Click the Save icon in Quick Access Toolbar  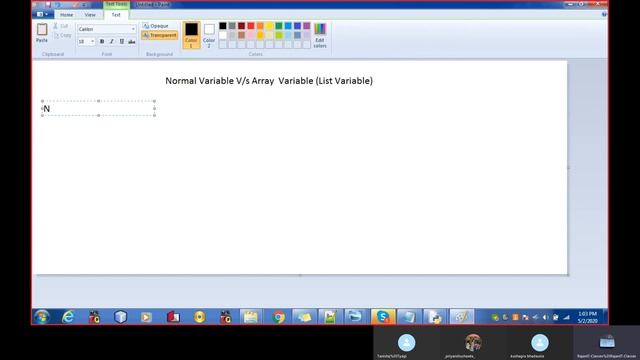tap(48, 4)
